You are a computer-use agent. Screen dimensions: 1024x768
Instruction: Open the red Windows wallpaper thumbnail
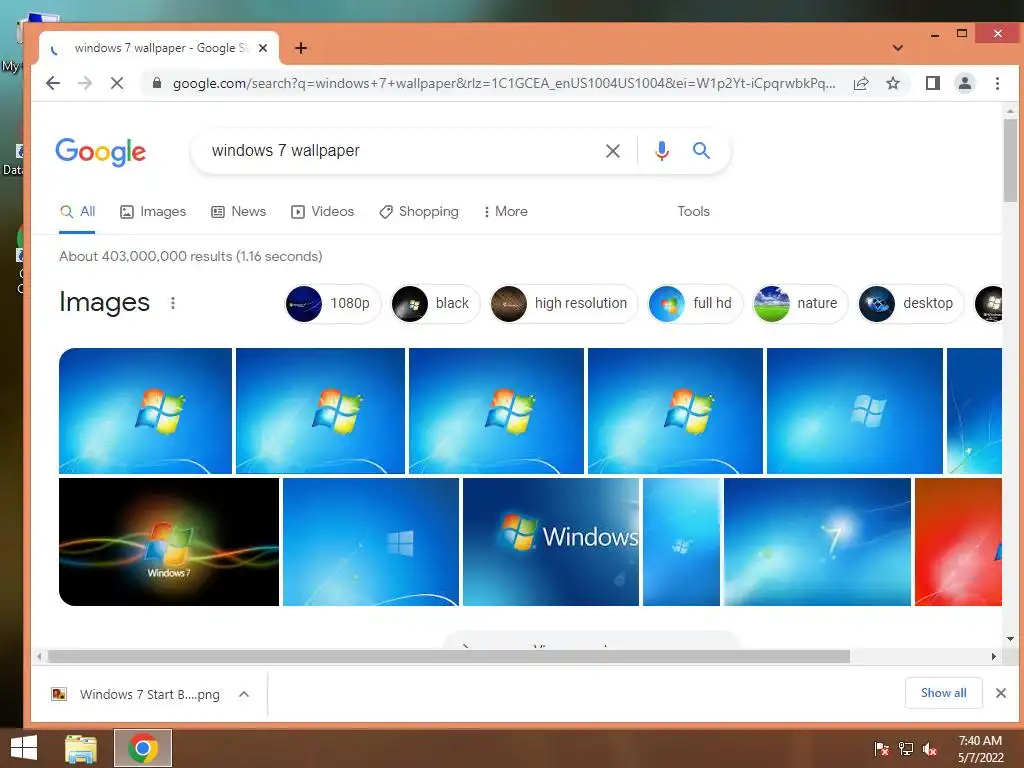[958, 542]
